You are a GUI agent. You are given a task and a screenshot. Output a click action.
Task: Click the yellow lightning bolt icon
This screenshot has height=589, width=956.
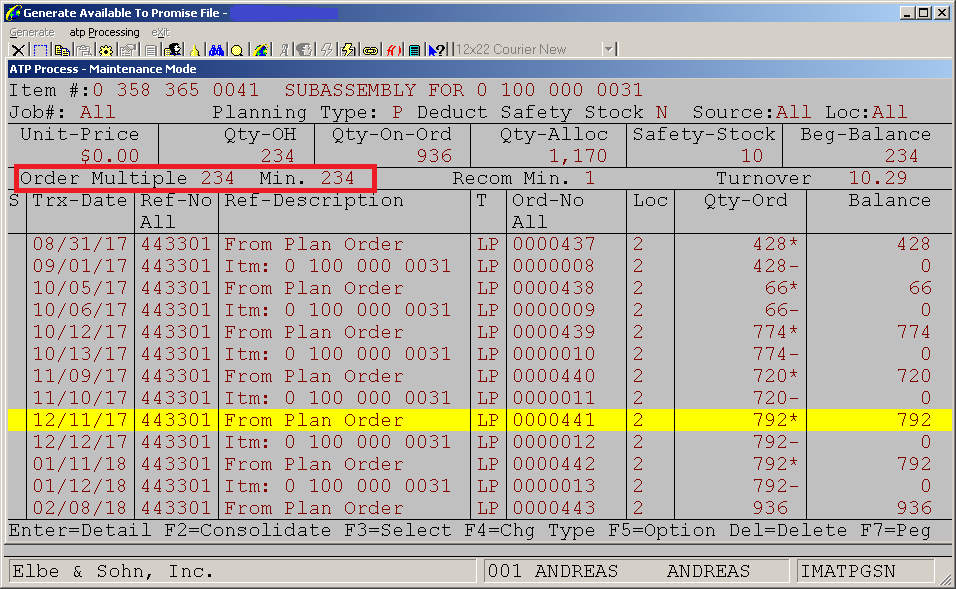[348, 51]
